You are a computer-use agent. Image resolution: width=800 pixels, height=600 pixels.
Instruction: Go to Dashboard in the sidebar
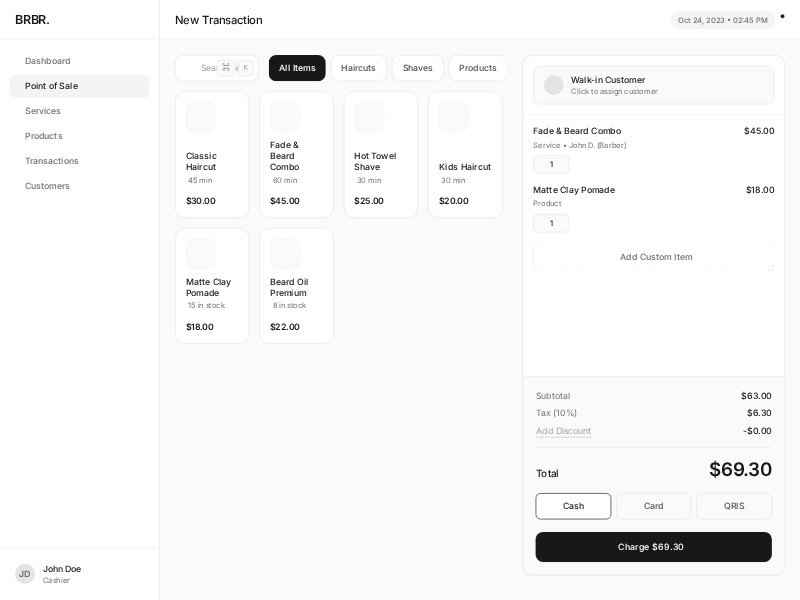click(x=48, y=61)
